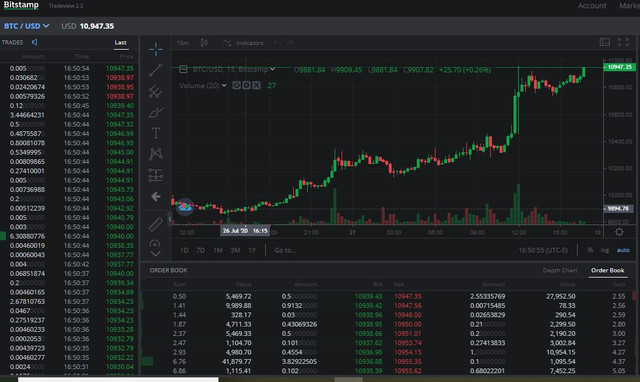Toggle log scale mode
Viewport: 640px width, 382px height.
coord(605,250)
